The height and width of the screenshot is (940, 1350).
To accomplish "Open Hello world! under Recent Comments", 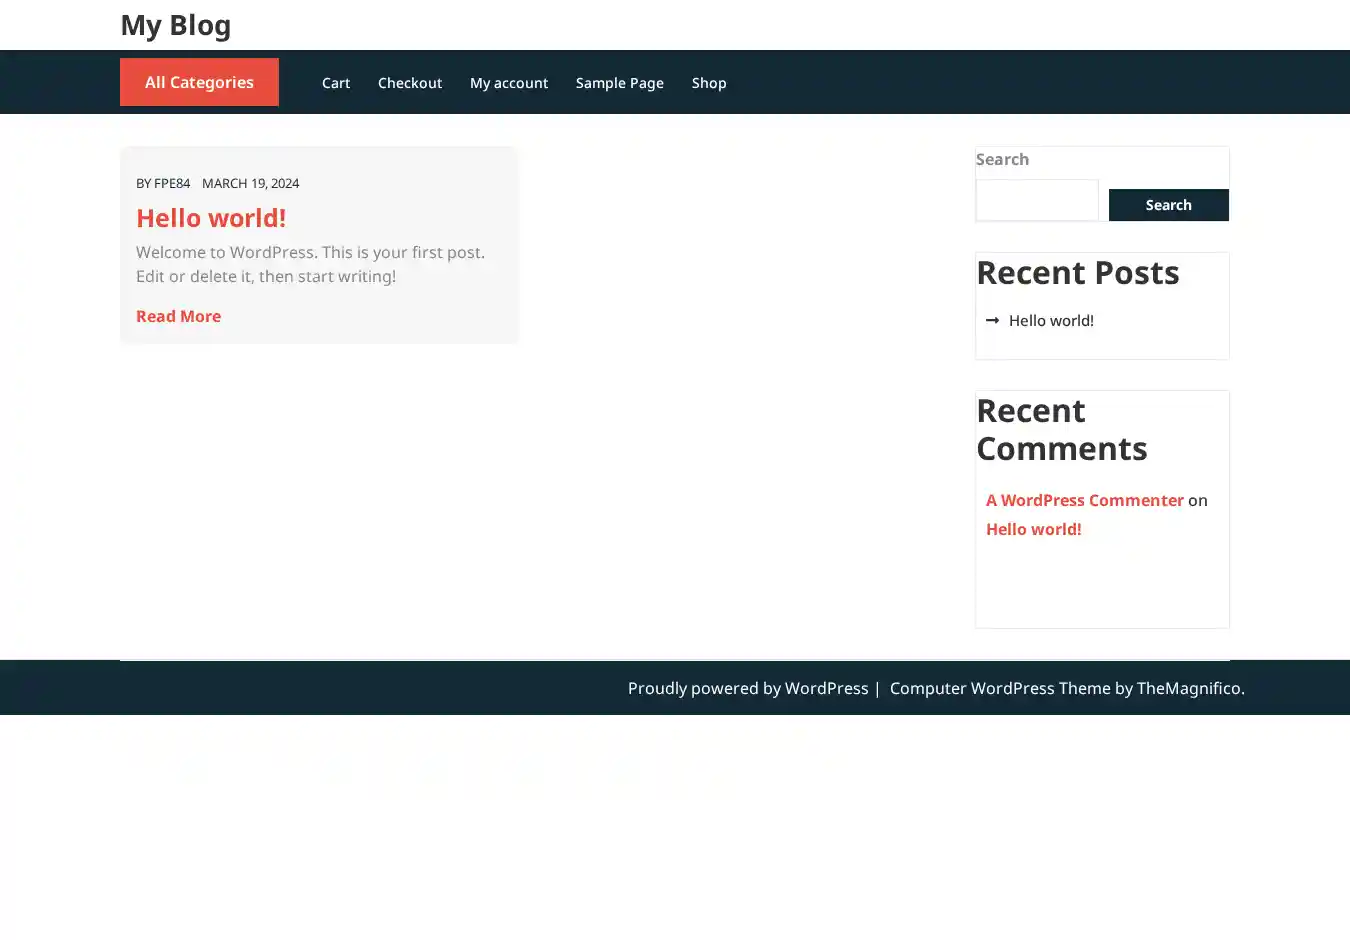I will [x=1033, y=529].
